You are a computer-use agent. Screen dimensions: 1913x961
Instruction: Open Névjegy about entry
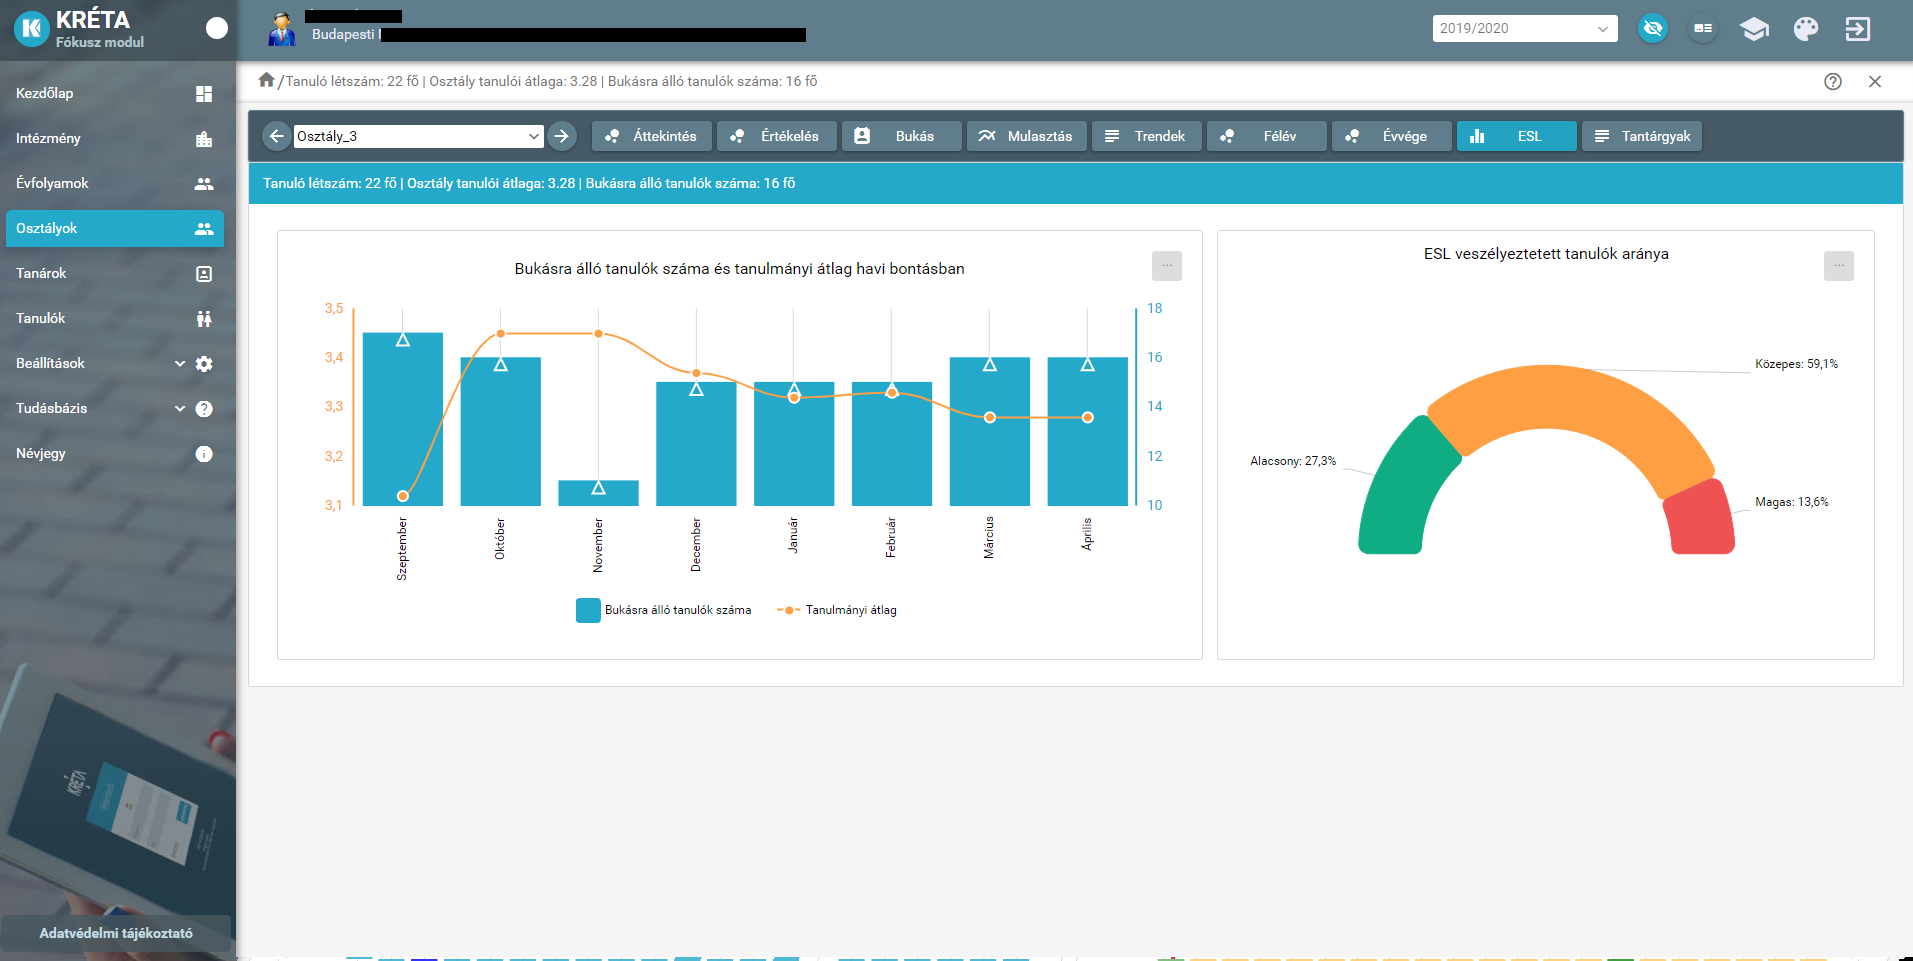[115, 453]
